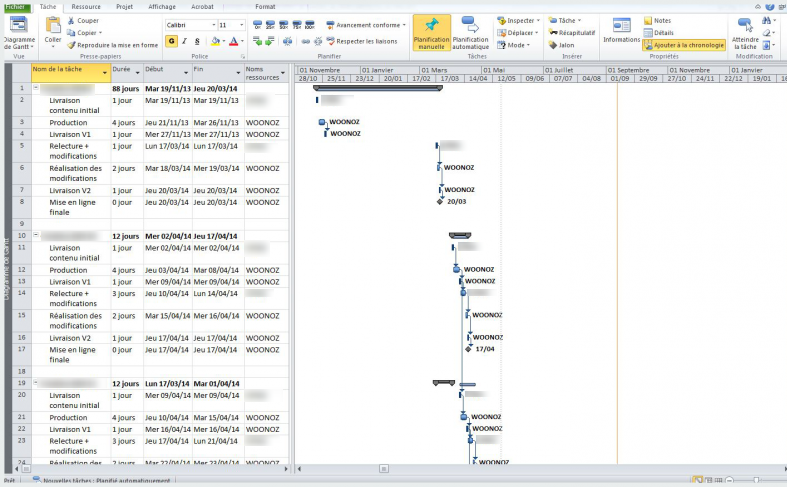Open task Notes
Viewport: 787px width, 490px height.
657,21
